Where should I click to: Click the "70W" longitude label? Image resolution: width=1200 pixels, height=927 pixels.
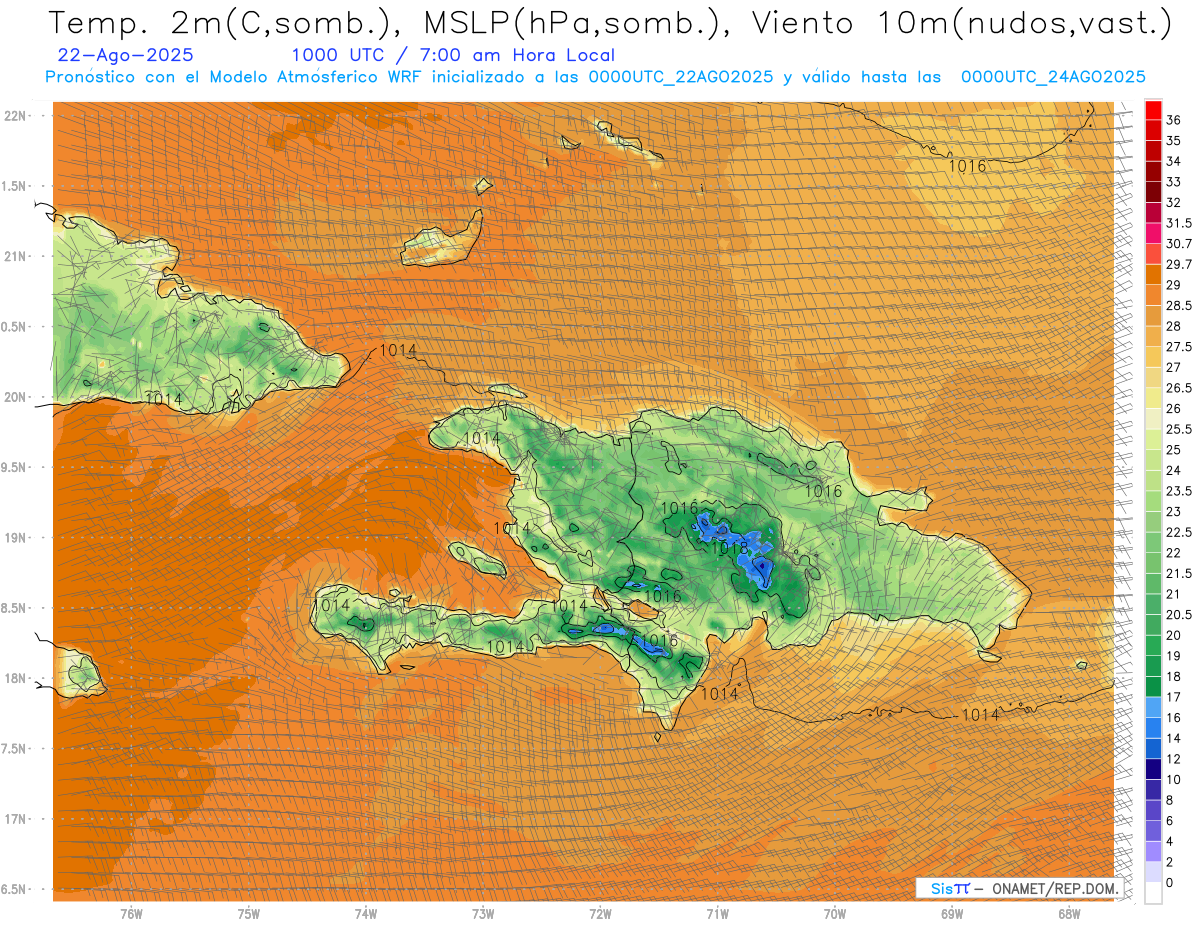pyautogui.click(x=835, y=914)
